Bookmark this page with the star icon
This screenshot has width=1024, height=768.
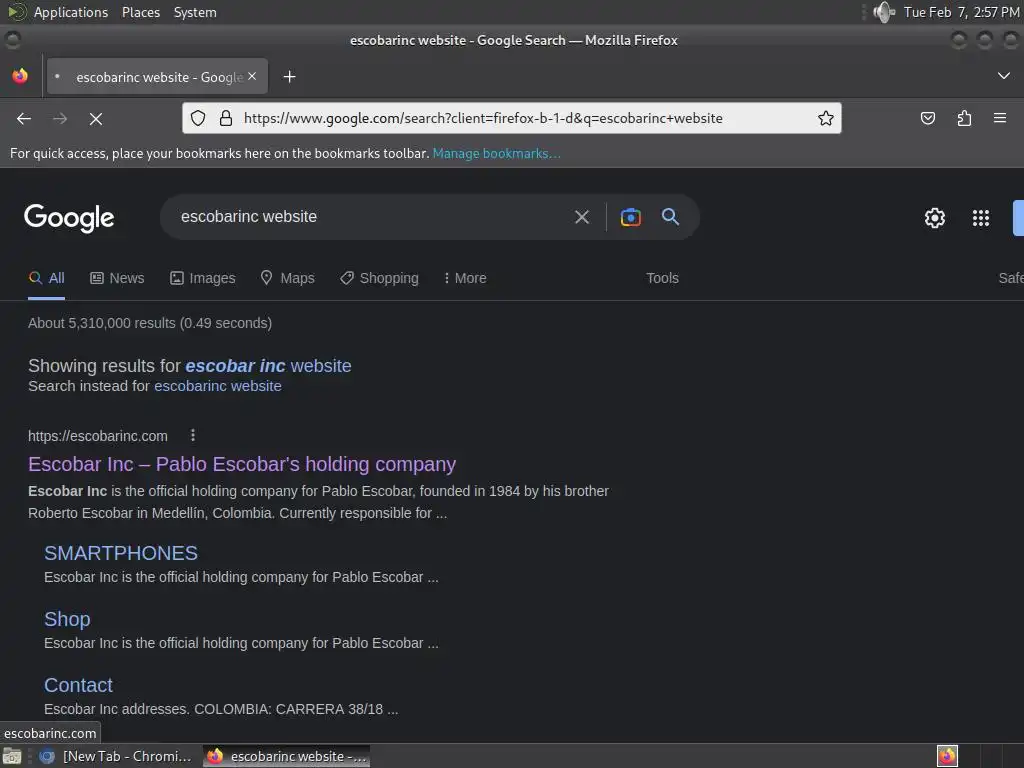825,118
